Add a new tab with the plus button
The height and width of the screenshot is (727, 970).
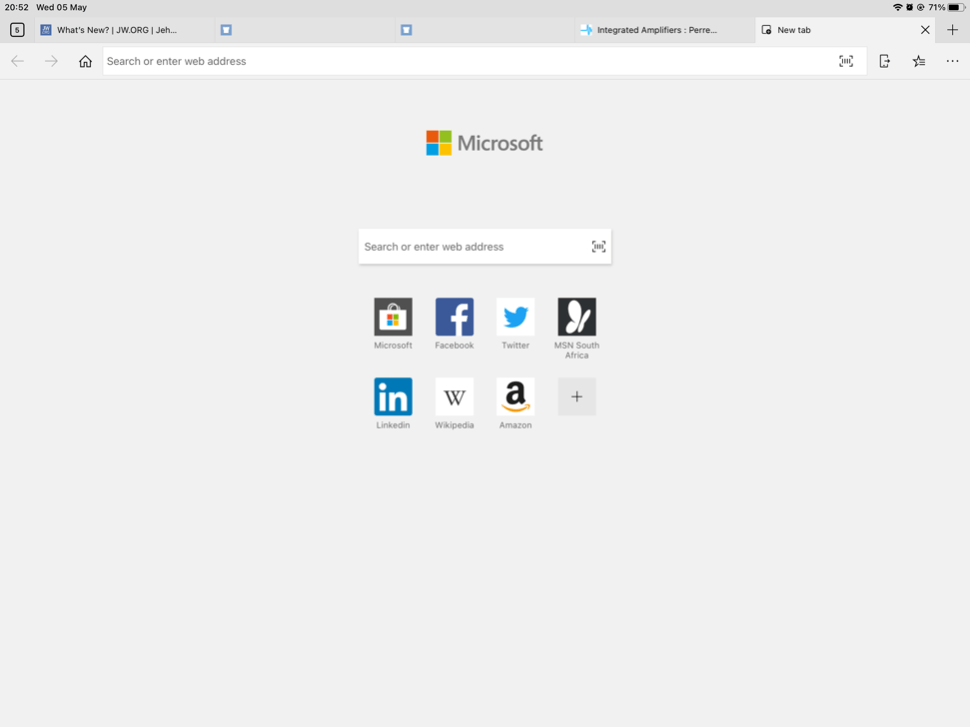(952, 30)
